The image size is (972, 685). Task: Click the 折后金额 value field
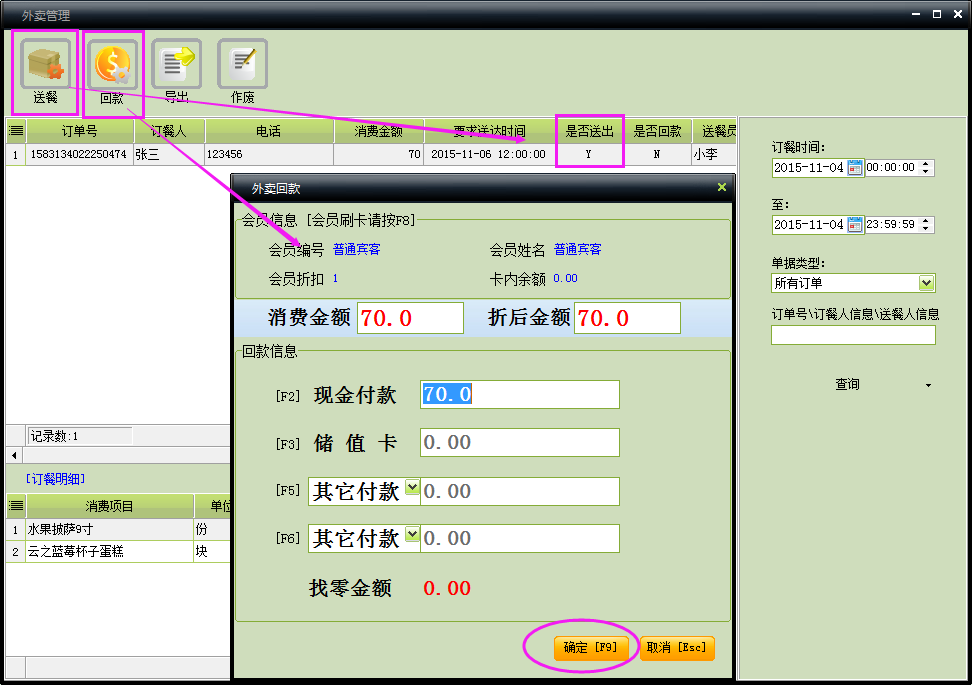pyautogui.click(x=627, y=318)
